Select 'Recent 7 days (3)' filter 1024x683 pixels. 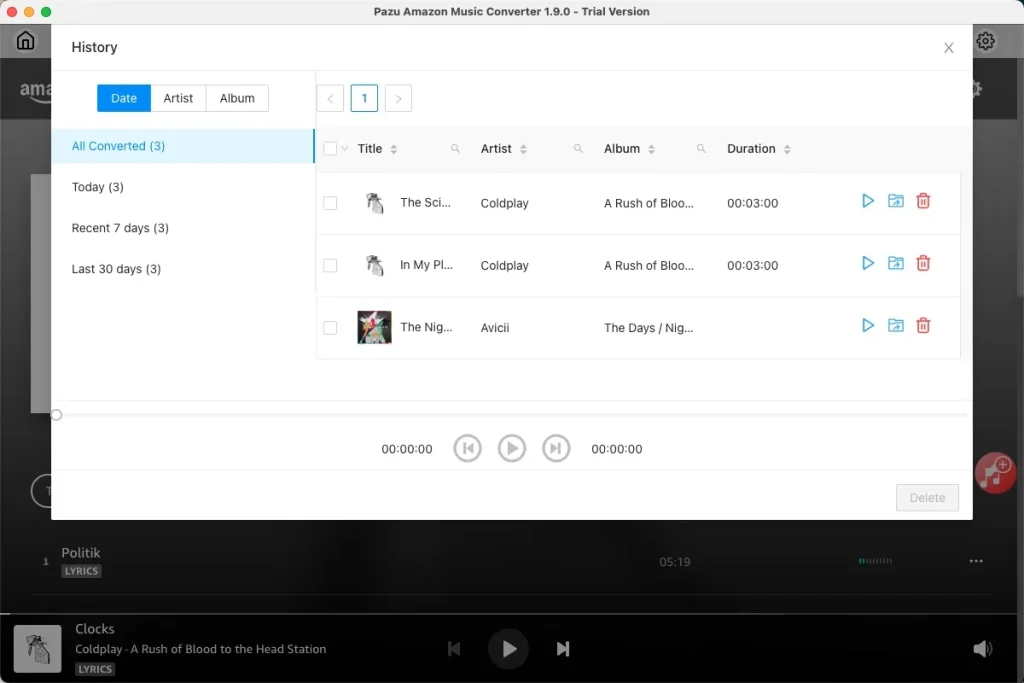(120, 227)
